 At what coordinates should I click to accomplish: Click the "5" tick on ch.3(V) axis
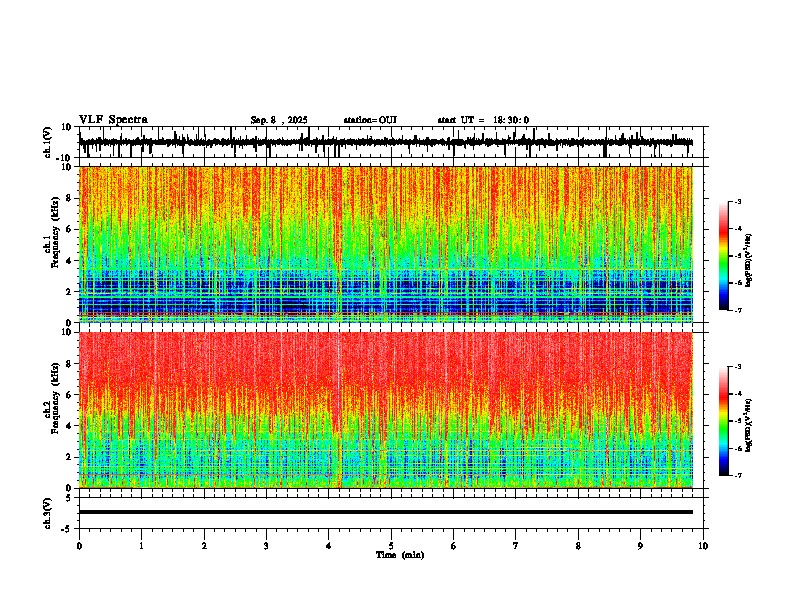[x=69, y=497]
